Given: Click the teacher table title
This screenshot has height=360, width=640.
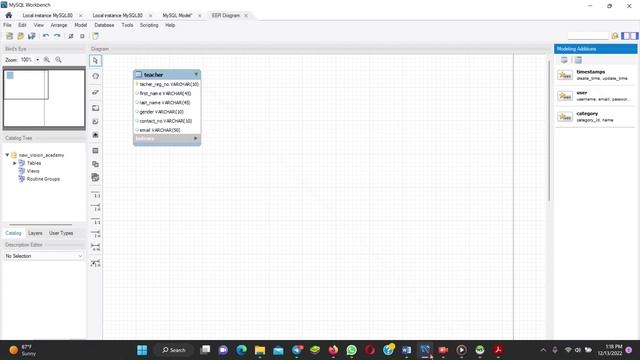Looking at the screenshot, I should pyautogui.click(x=153, y=75).
